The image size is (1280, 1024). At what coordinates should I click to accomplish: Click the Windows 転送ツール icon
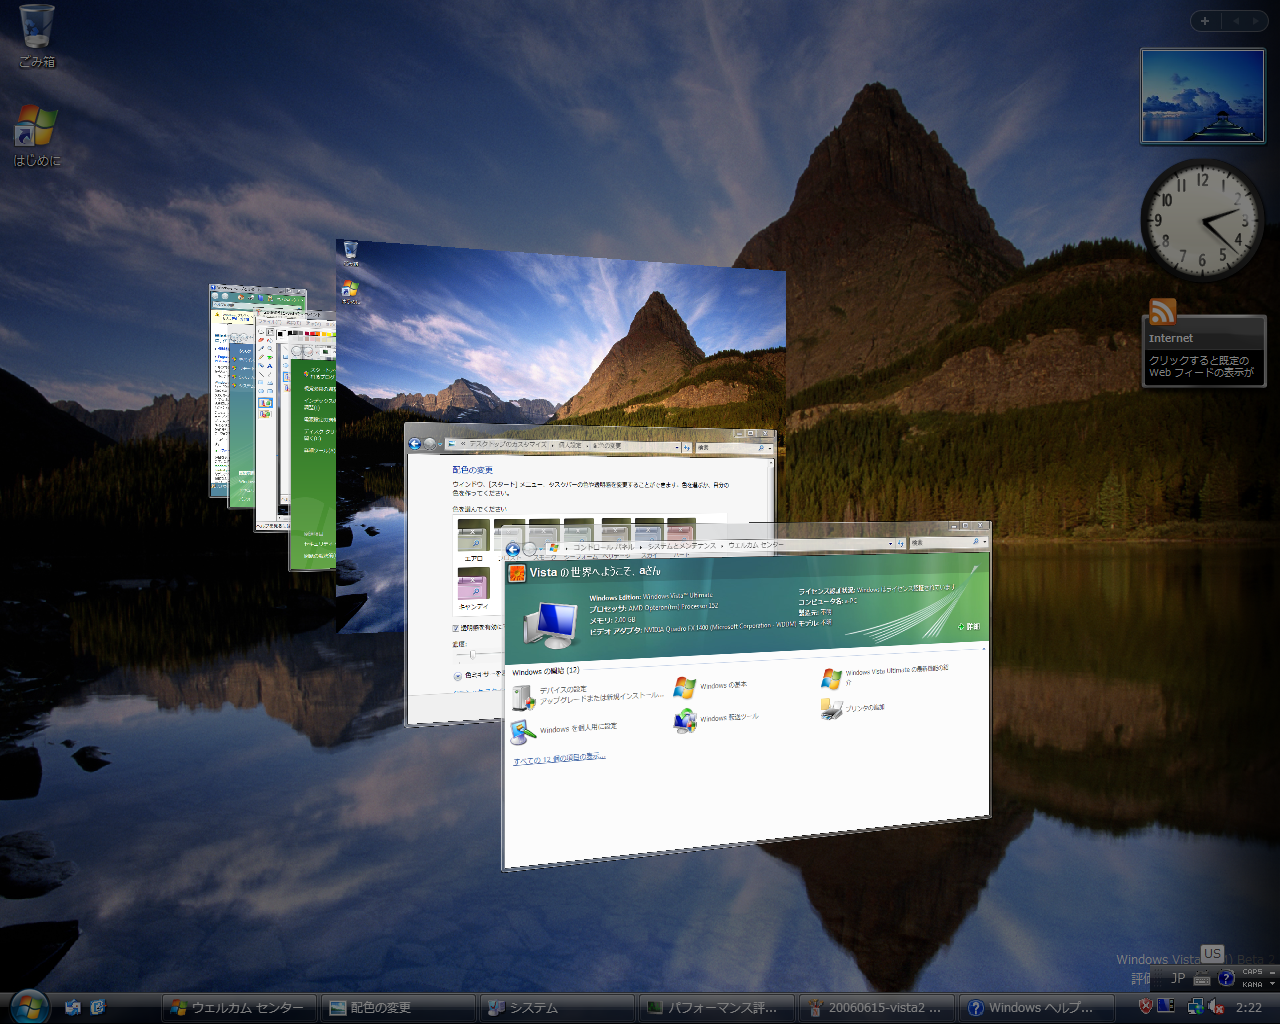(685, 720)
